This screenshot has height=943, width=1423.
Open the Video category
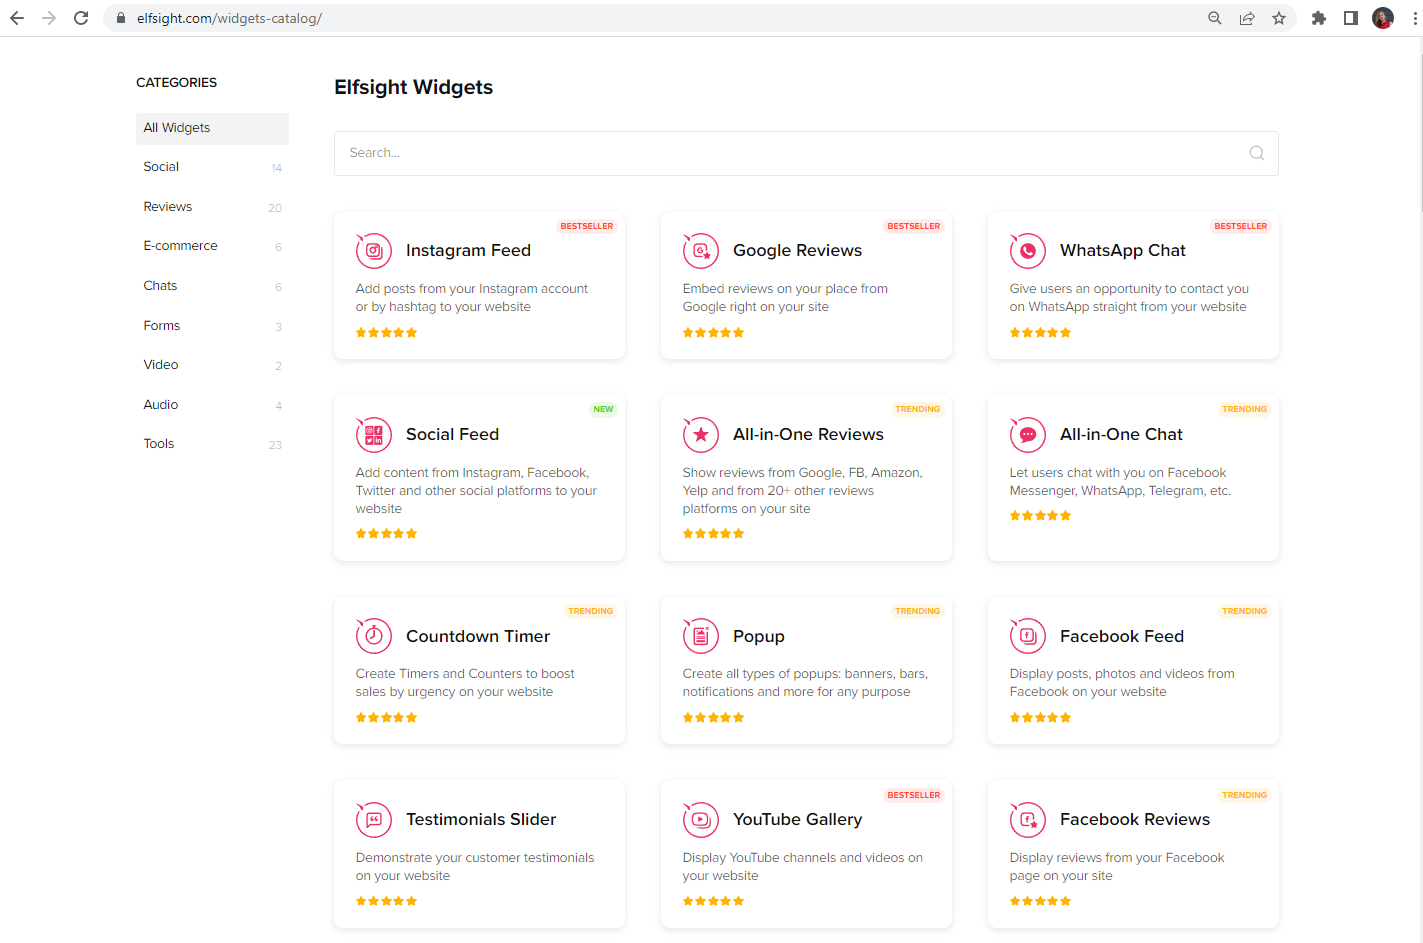click(x=212, y=365)
